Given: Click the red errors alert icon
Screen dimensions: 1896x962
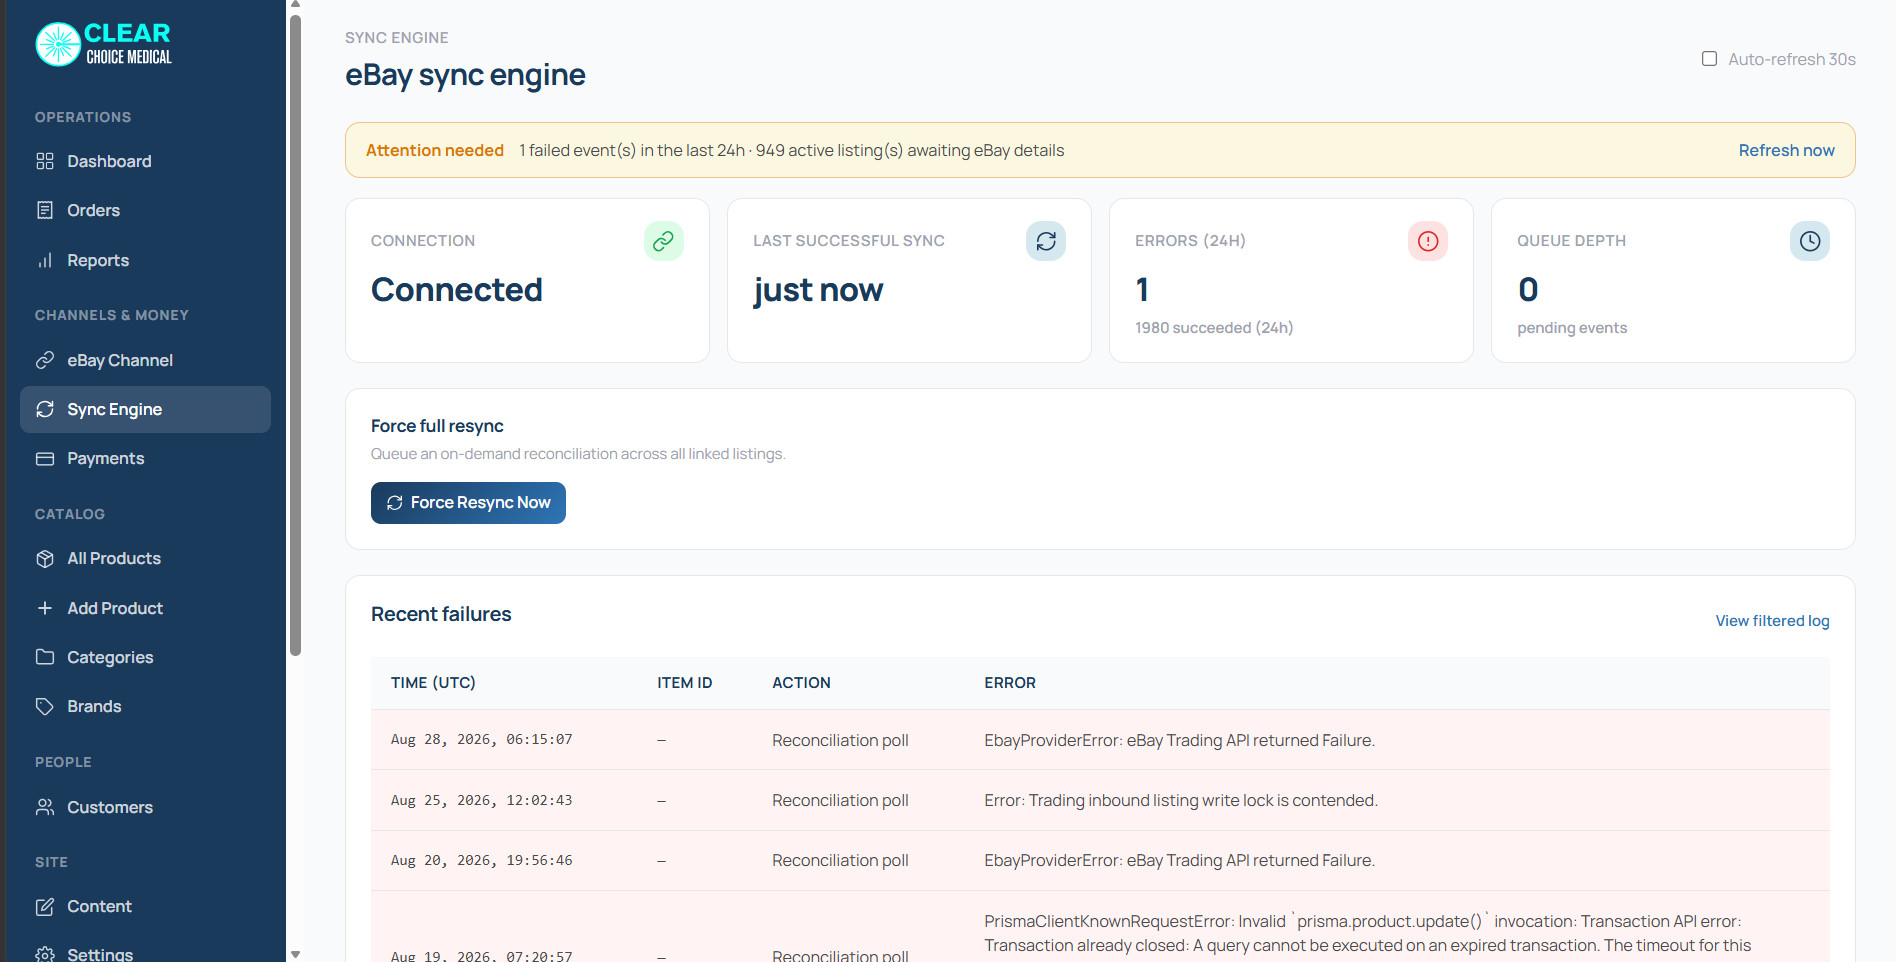Looking at the screenshot, I should click(x=1427, y=241).
